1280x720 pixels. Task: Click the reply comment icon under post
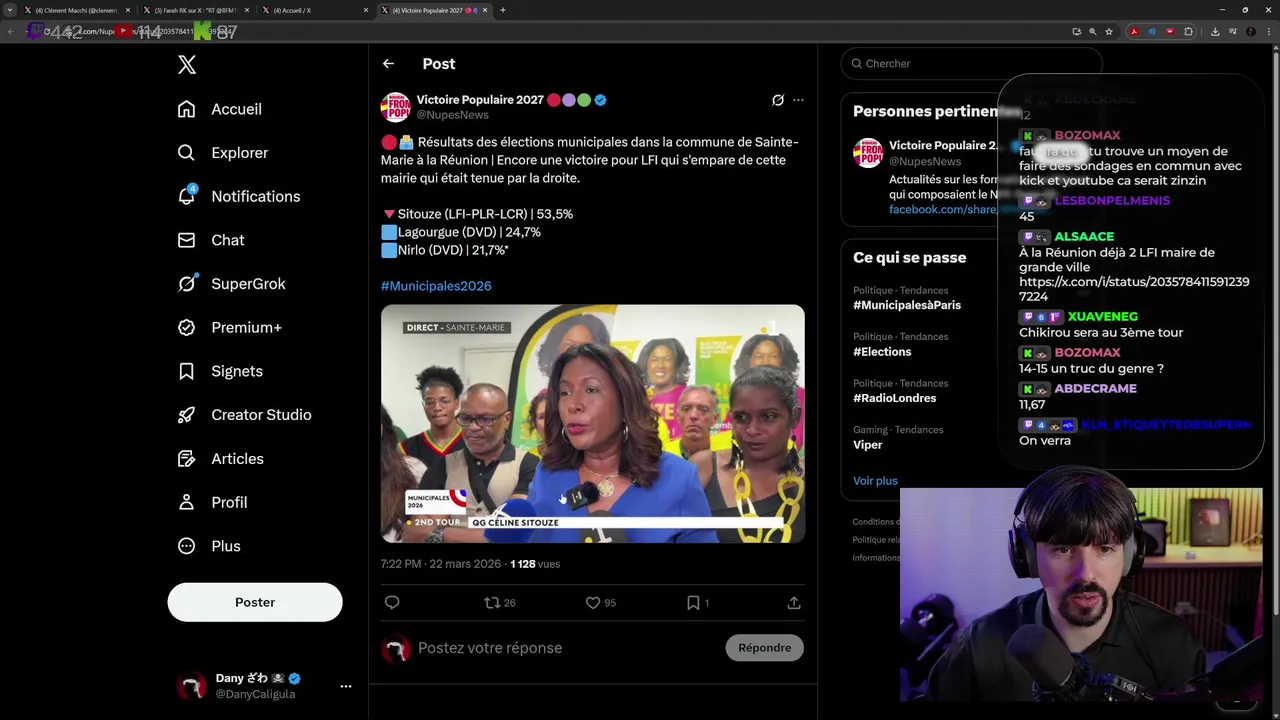click(x=392, y=602)
